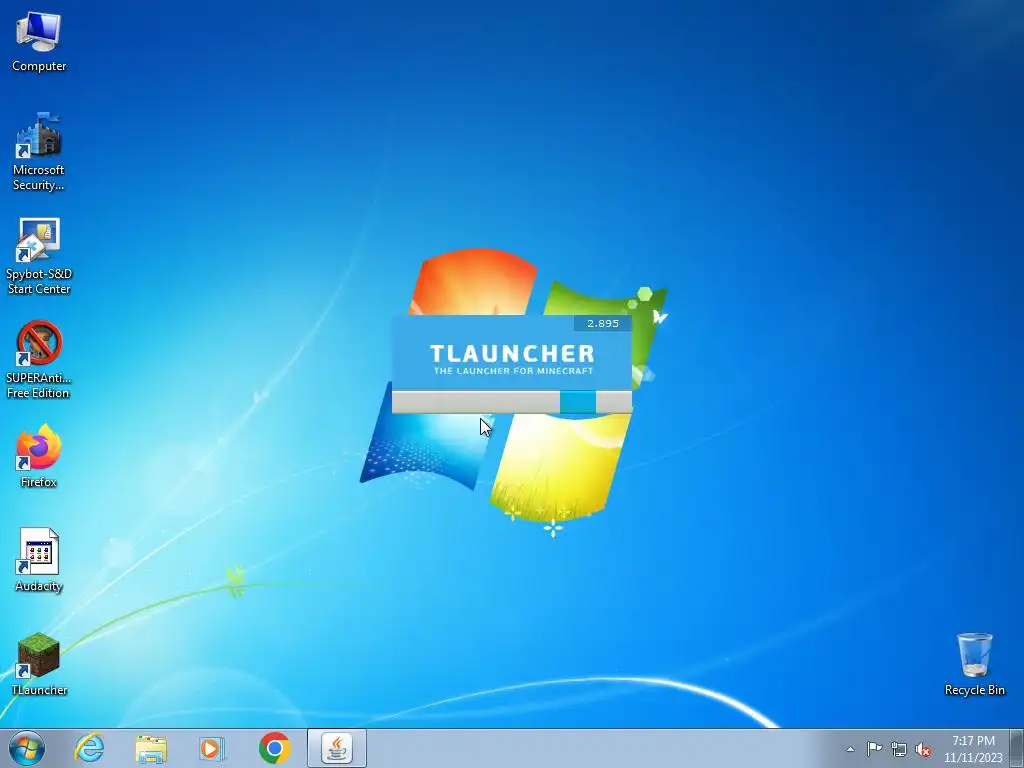Launch Internet Explorer from the taskbar
Viewport: 1024px width, 768px height.
pyautogui.click(x=89, y=748)
